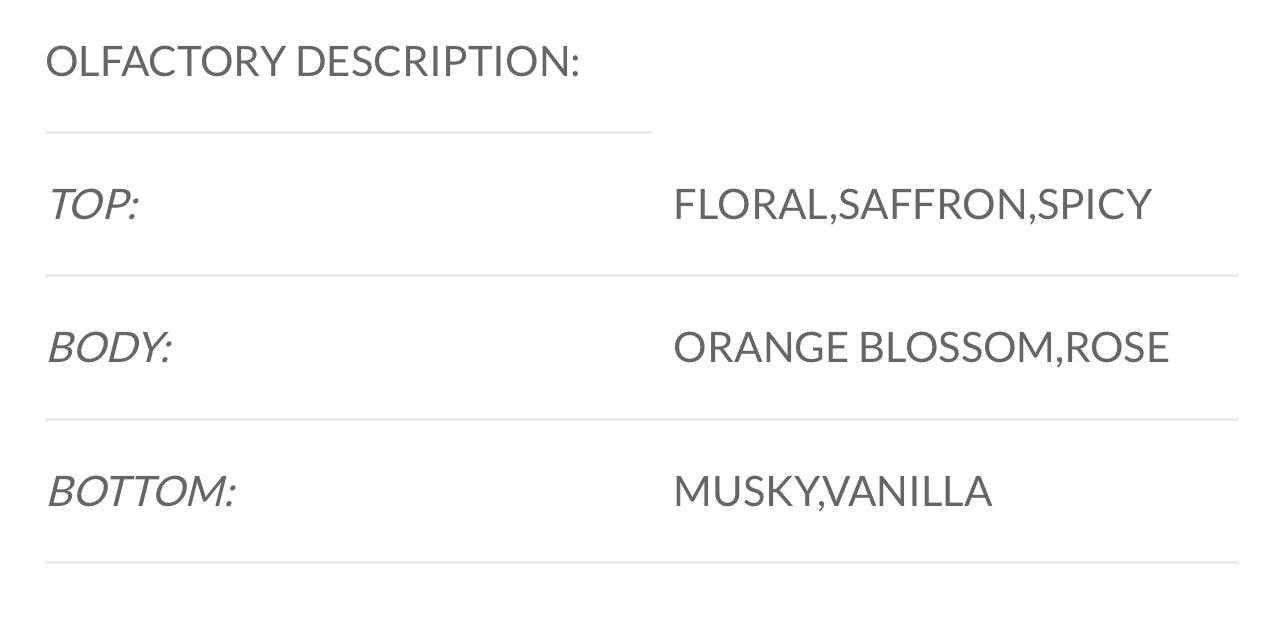The width and height of the screenshot is (1284, 626).
Task: Click the divider line below the BOTTOM row
Action: coord(641,563)
